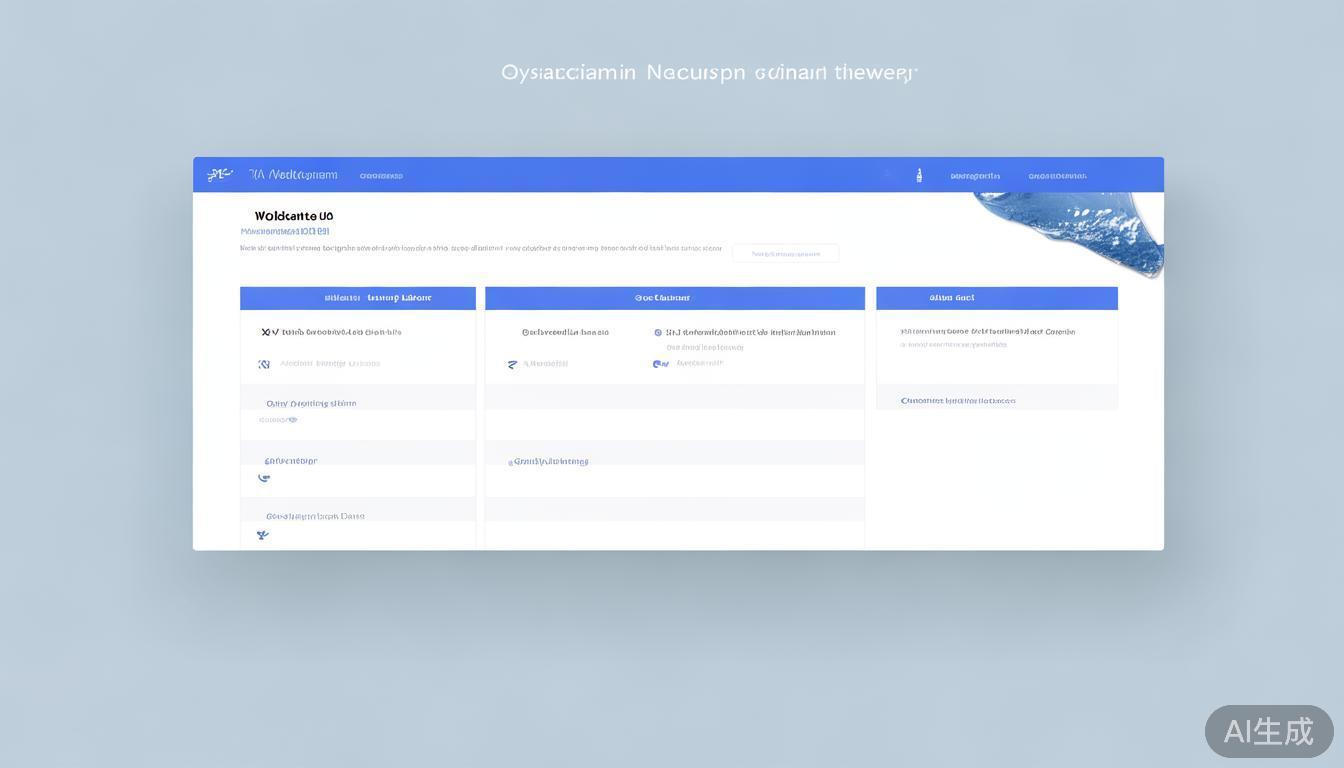Click the trophy-shaped icon at the bottom of the left panel

click(262, 535)
